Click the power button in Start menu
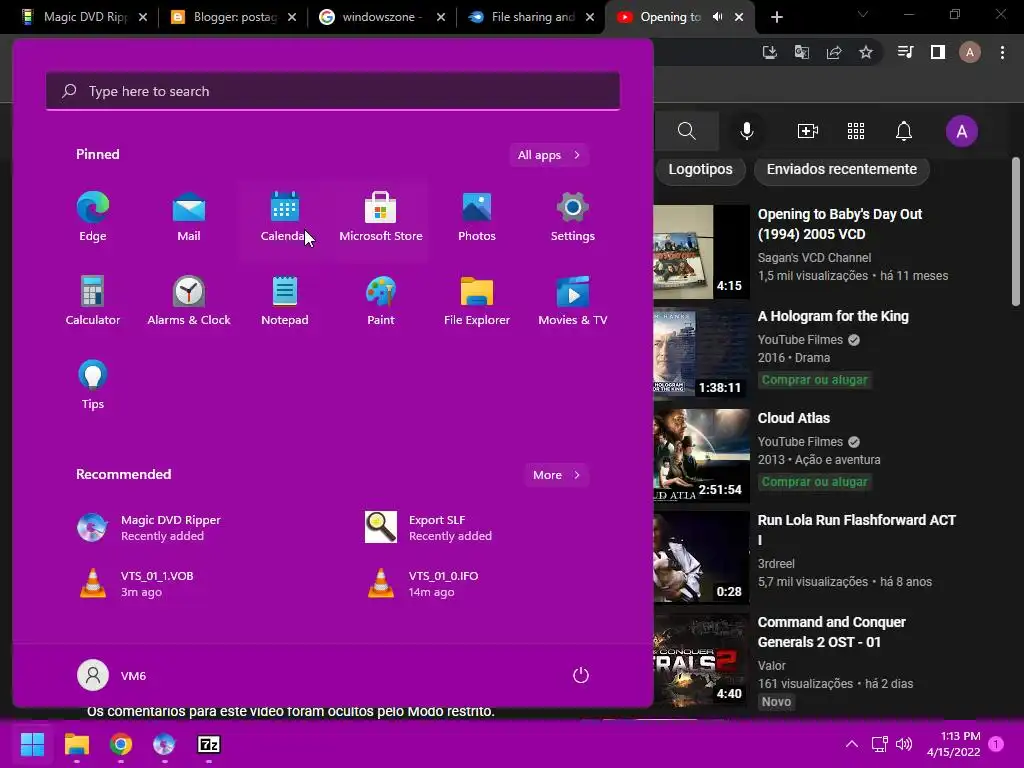Image resolution: width=1024 pixels, height=768 pixels. (581, 675)
